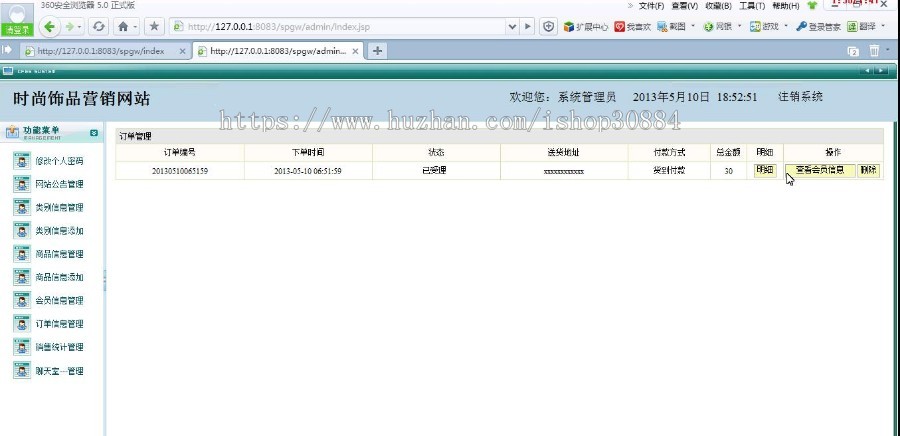
Task: Click the browser forward arrow
Action: (70, 26)
